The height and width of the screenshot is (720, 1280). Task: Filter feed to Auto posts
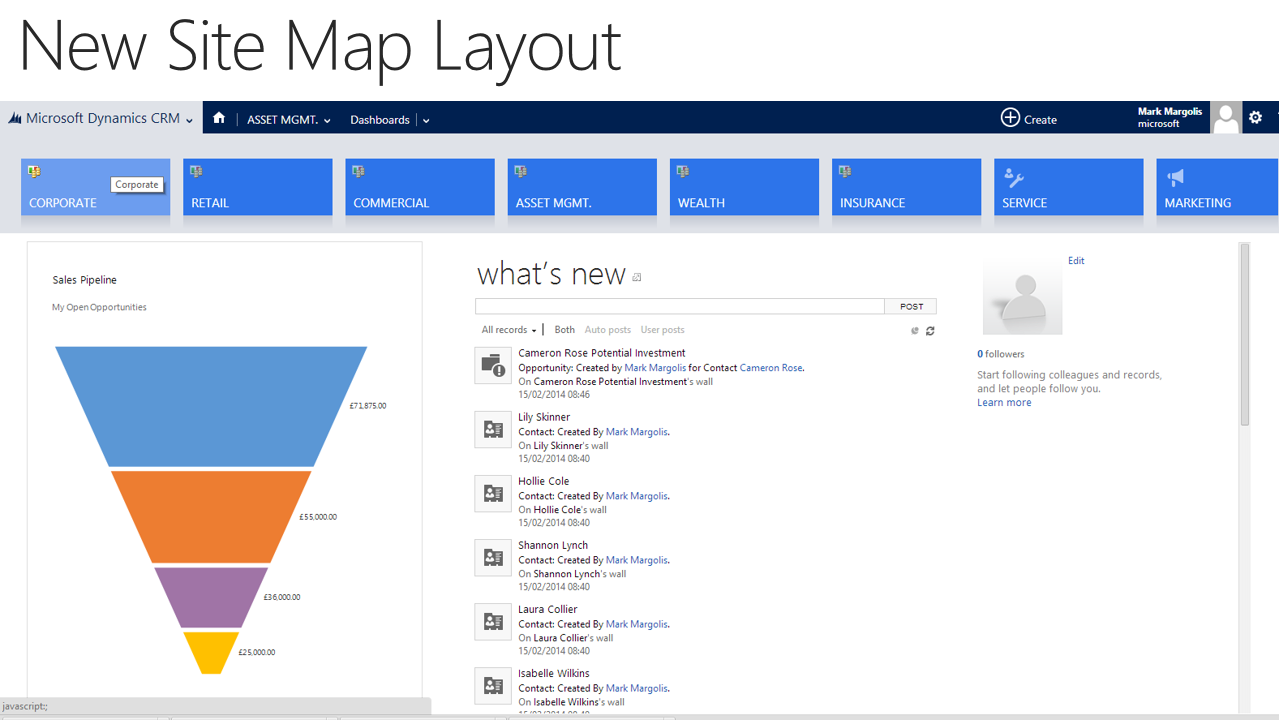(x=607, y=330)
